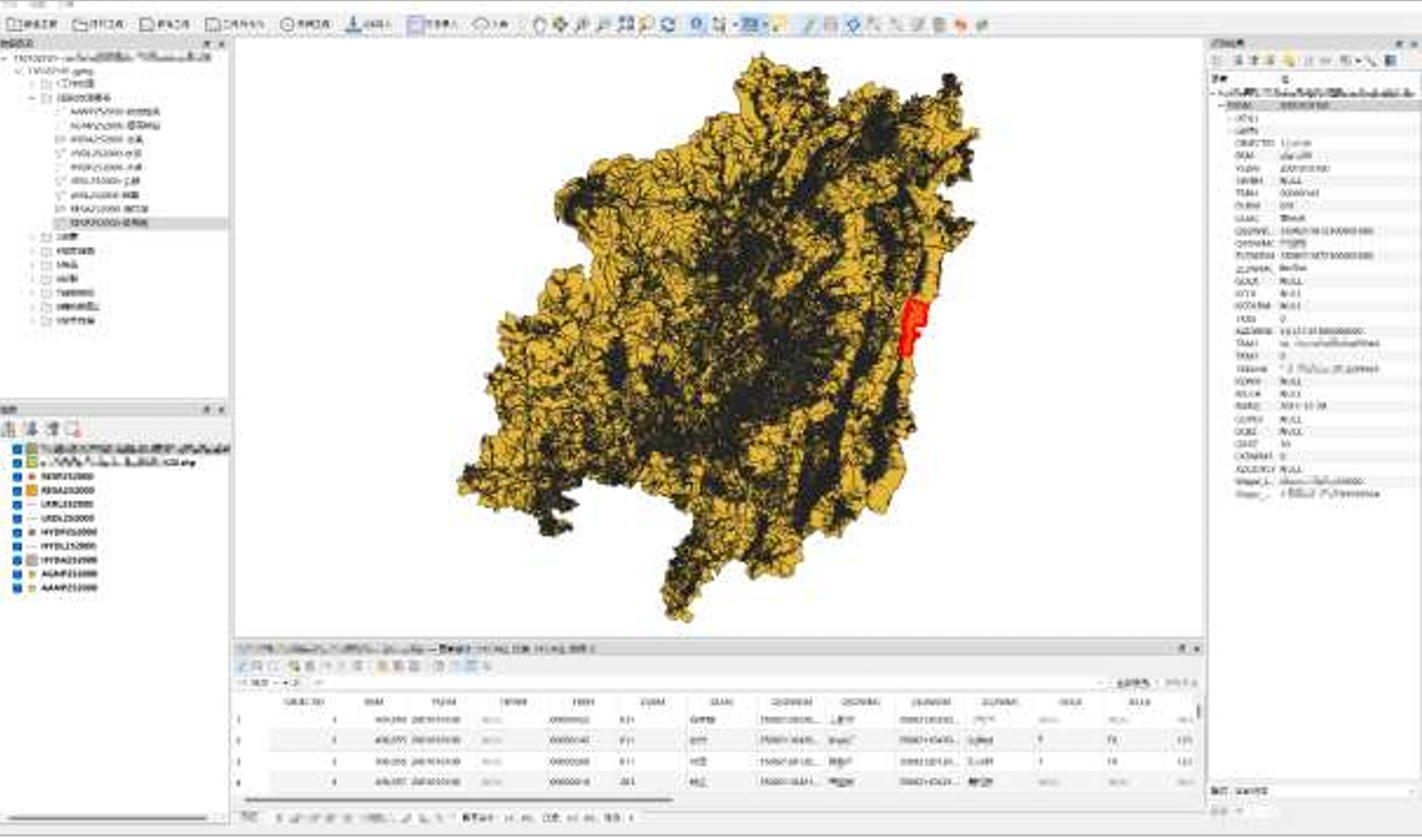This screenshot has width=1422, height=839.
Task: Close the attribute table panel
Action: (1197, 649)
